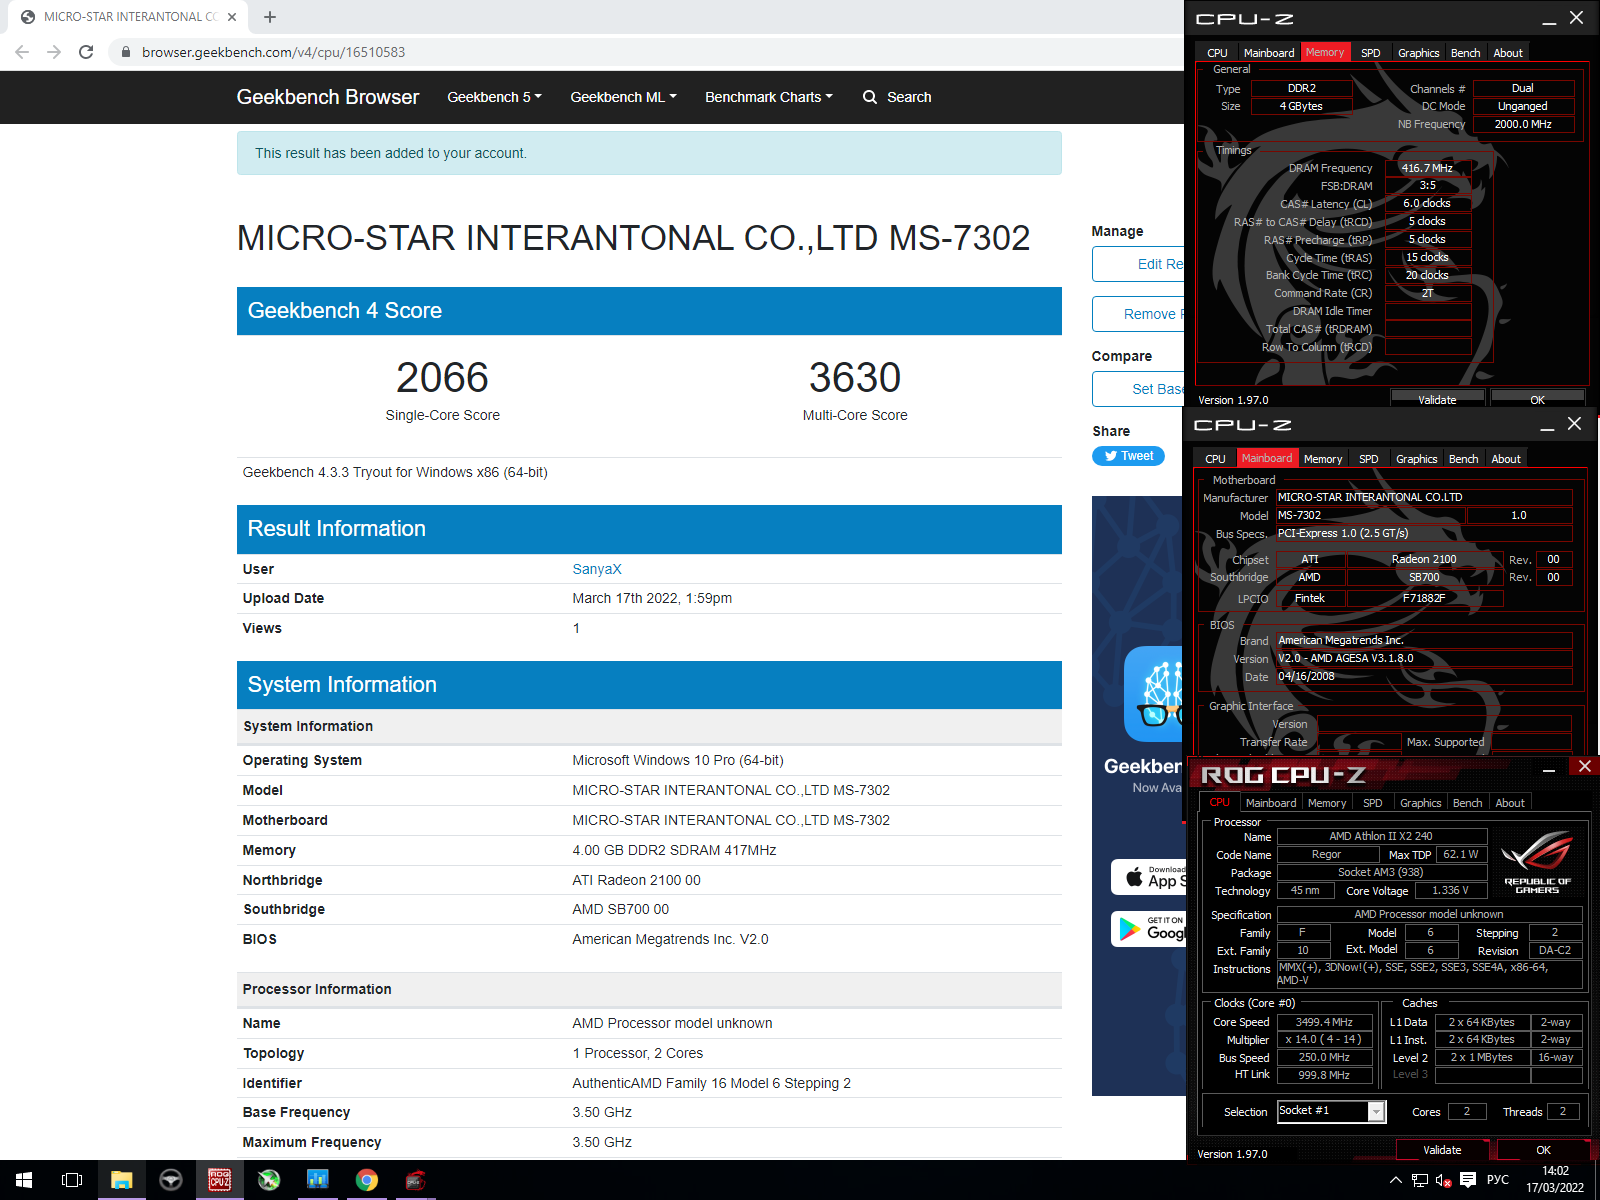Open a new browser tab

[x=270, y=17]
